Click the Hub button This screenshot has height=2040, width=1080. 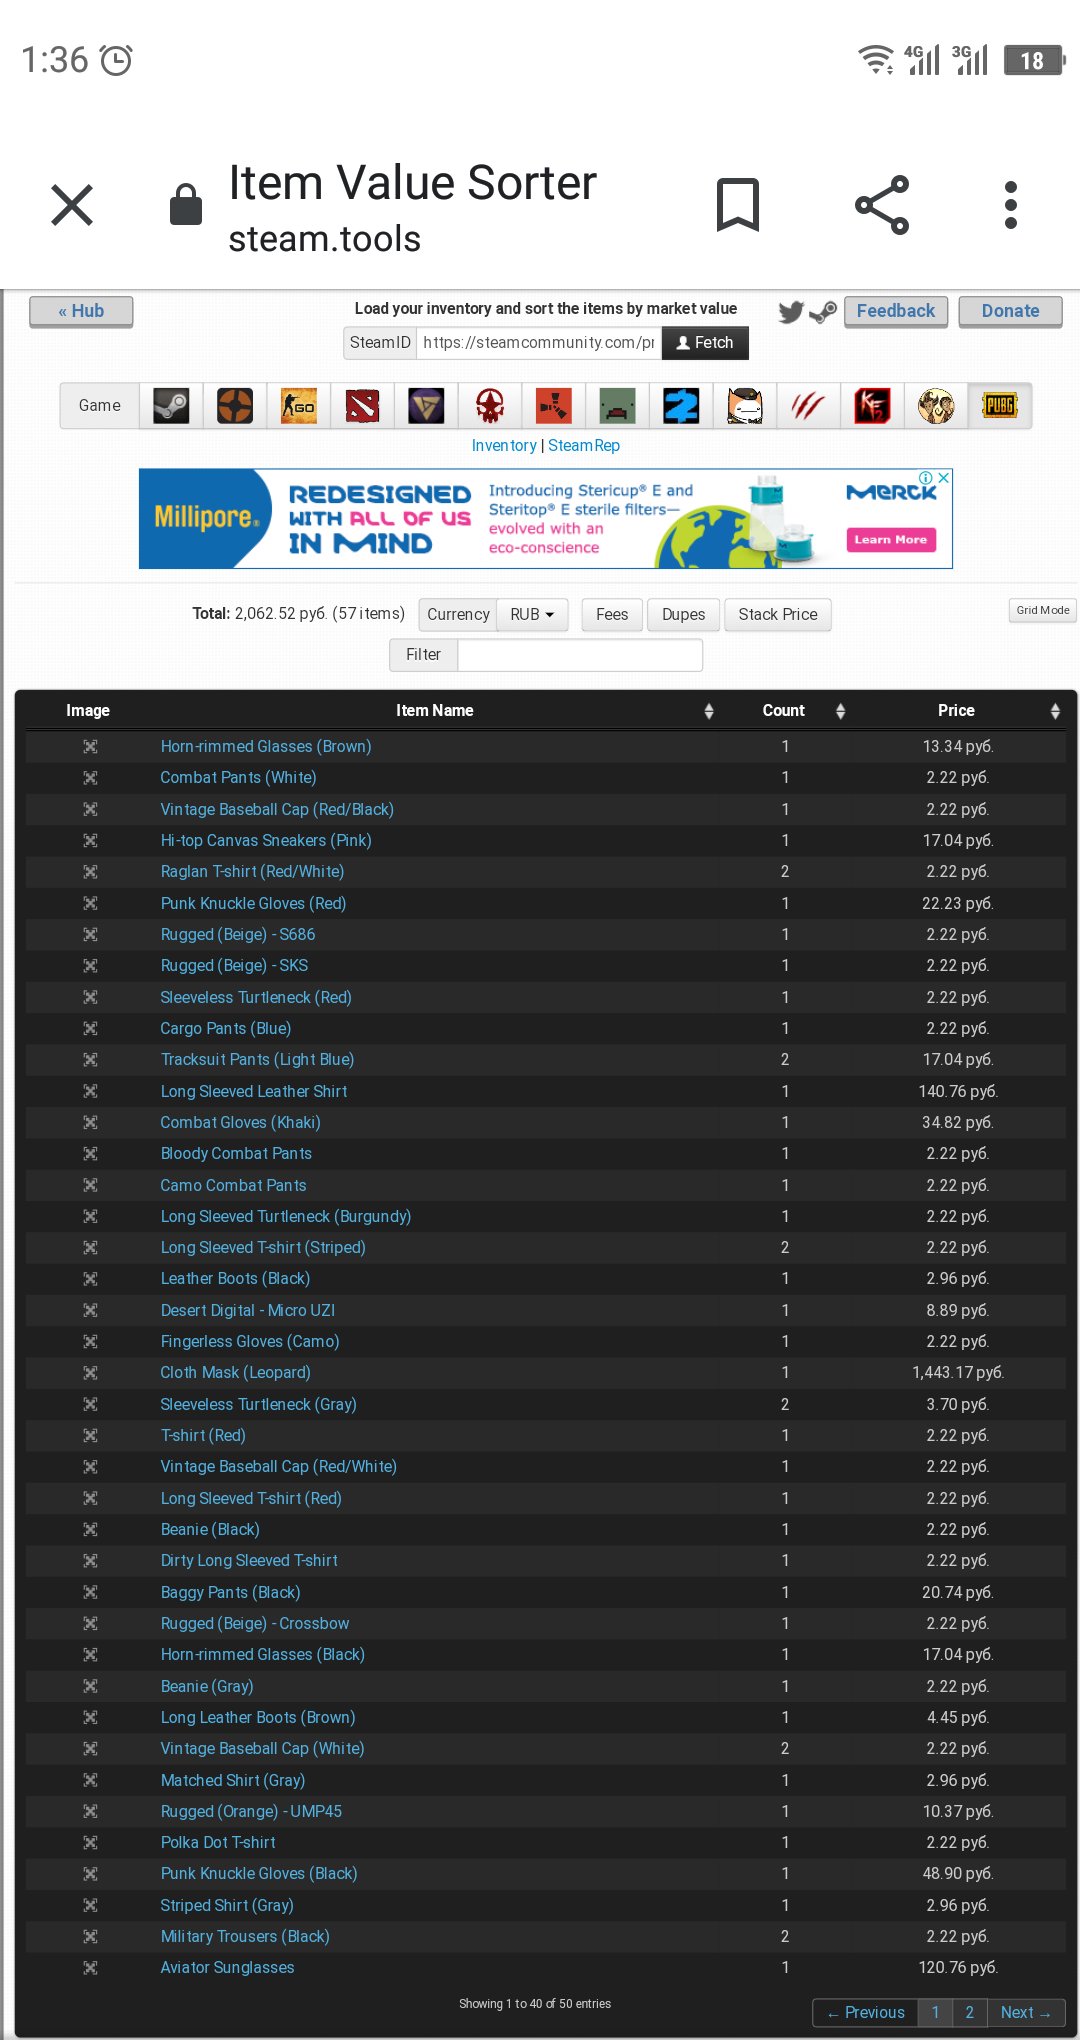pos(81,311)
